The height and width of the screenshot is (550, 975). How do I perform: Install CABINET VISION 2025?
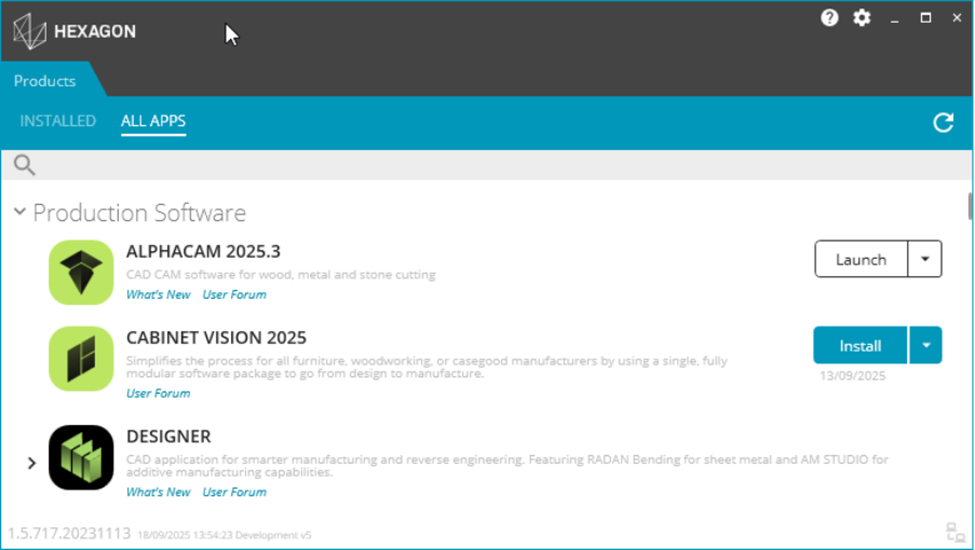coord(860,345)
